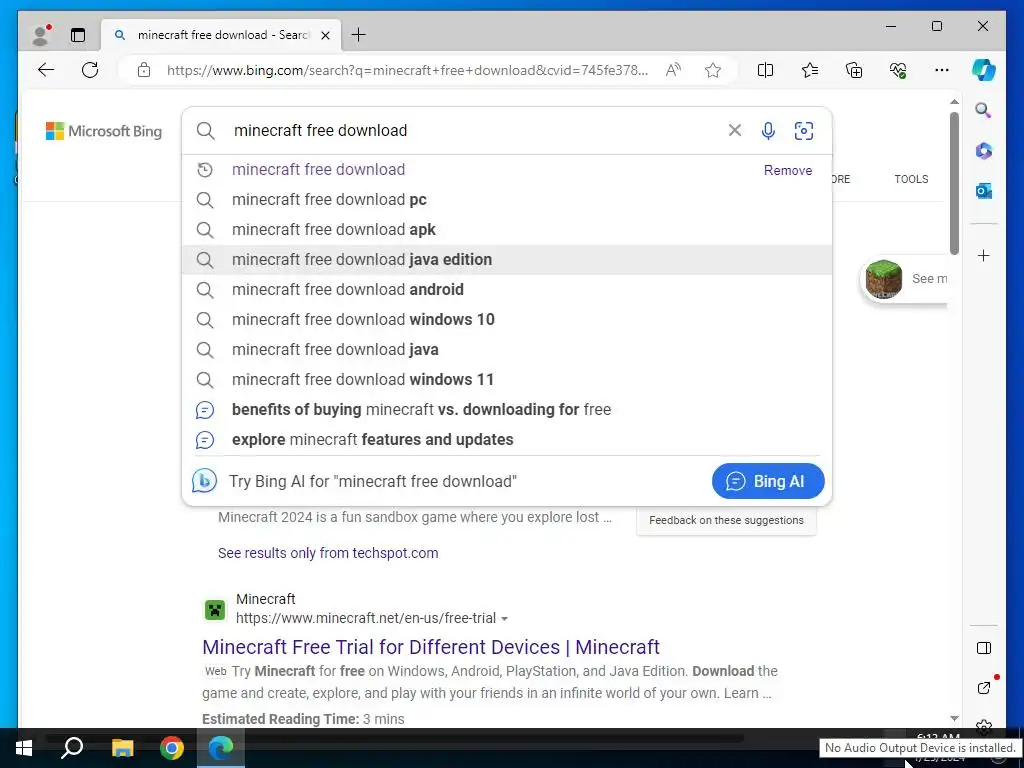Remove the search history suggestion
The image size is (1024, 768).
click(788, 170)
